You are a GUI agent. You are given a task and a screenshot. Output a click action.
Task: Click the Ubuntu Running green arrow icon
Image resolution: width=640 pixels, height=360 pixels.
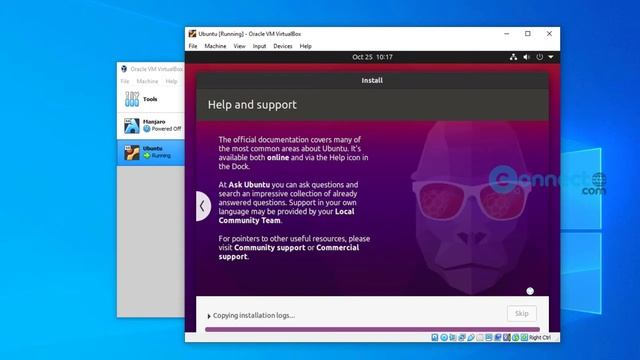tap(147, 156)
